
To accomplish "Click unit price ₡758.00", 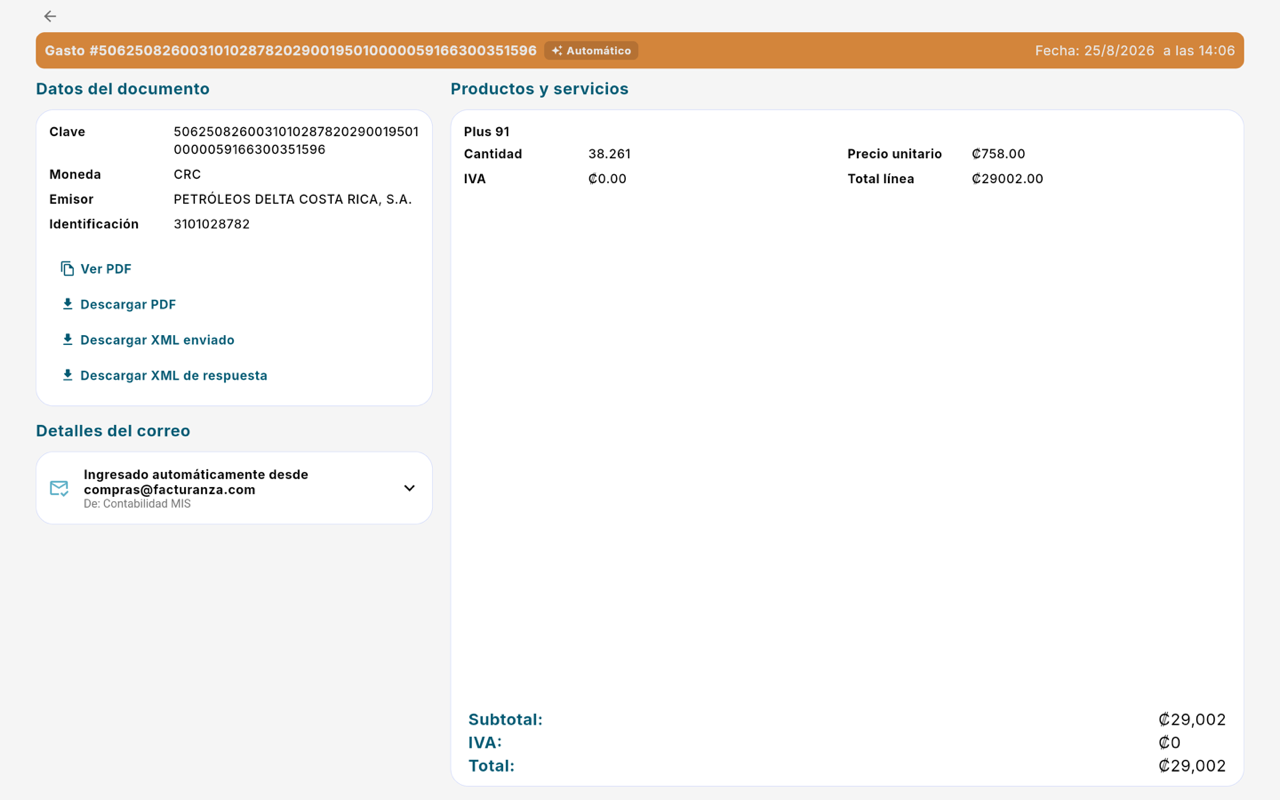I will [998, 154].
